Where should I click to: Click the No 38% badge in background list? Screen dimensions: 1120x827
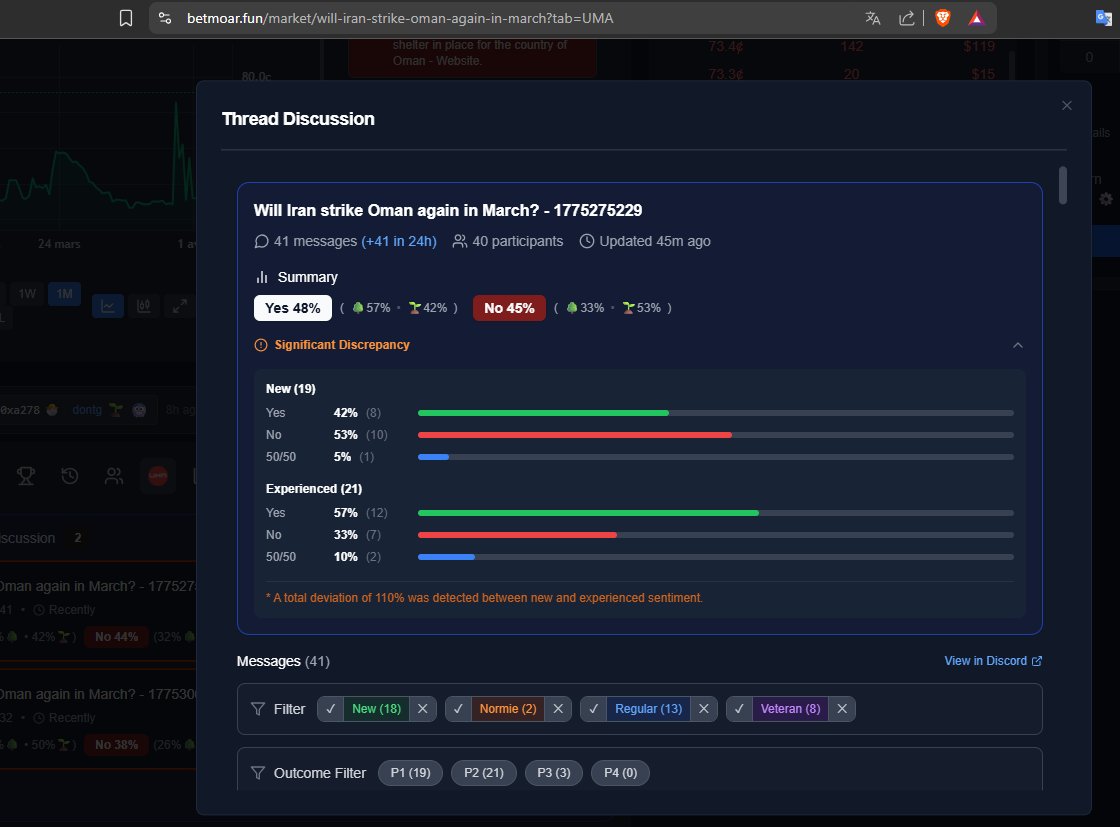coord(116,744)
